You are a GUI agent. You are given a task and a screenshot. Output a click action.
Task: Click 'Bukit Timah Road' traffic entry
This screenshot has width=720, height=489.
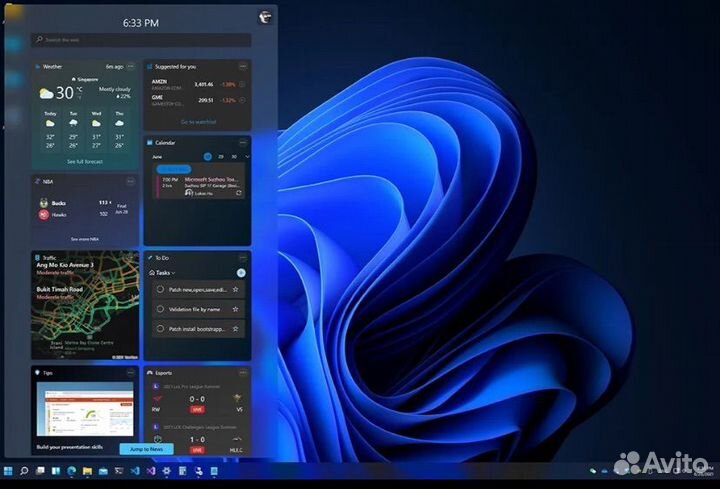[60, 292]
